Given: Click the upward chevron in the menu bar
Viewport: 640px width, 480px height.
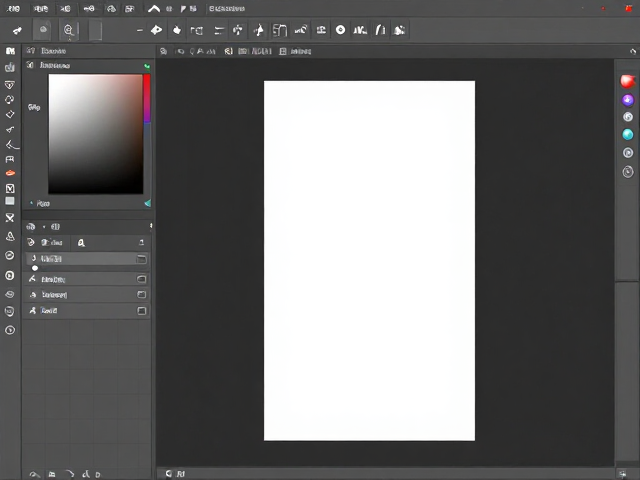Looking at the screenshot, I should coord(154,9).
